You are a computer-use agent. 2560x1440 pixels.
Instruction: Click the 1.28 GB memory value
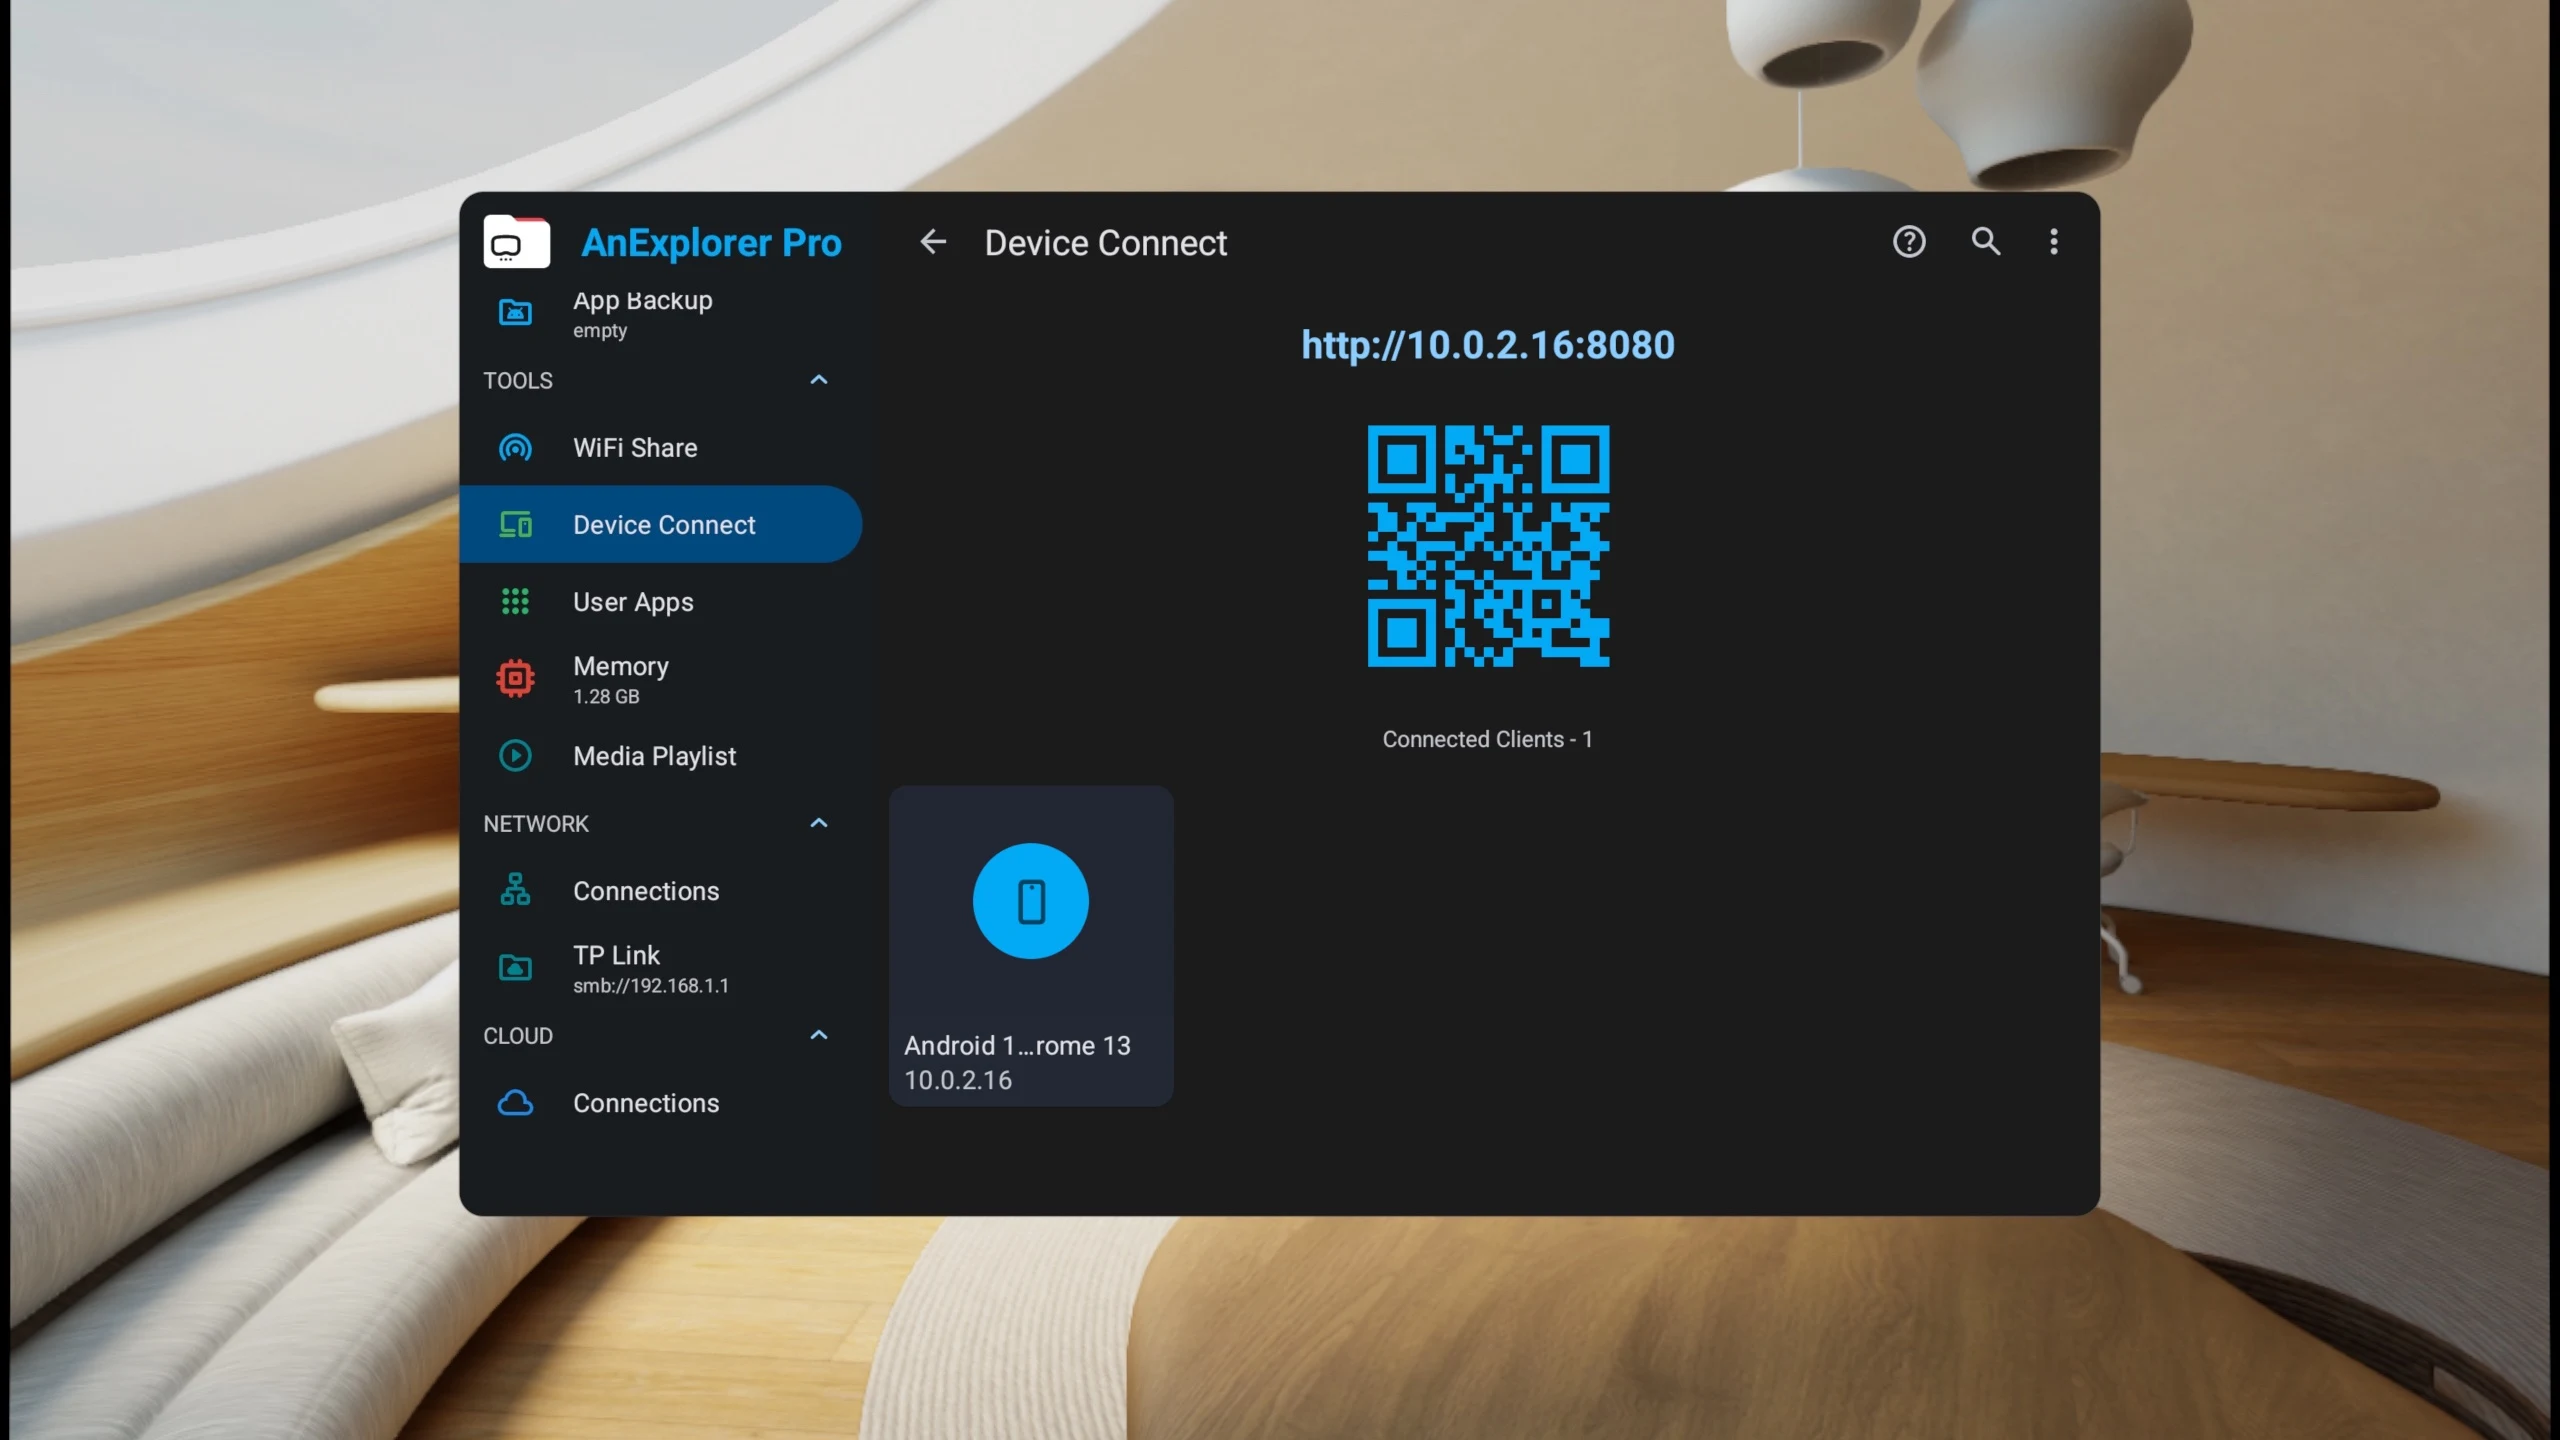tap(606, 697)
